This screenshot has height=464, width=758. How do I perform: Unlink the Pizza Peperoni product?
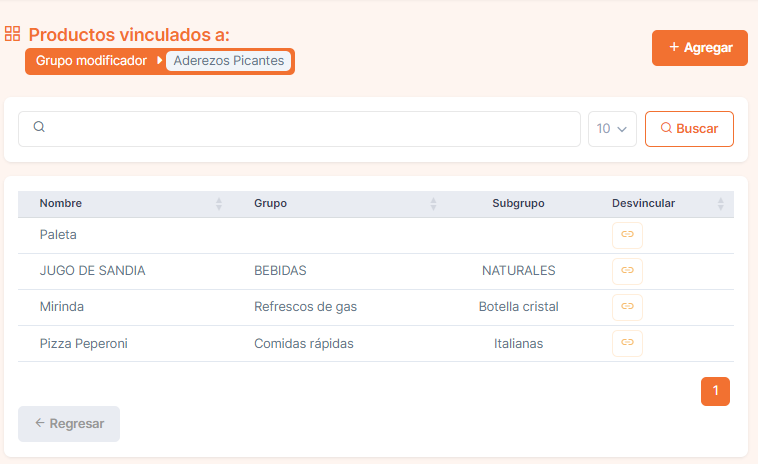click(627, 343)
